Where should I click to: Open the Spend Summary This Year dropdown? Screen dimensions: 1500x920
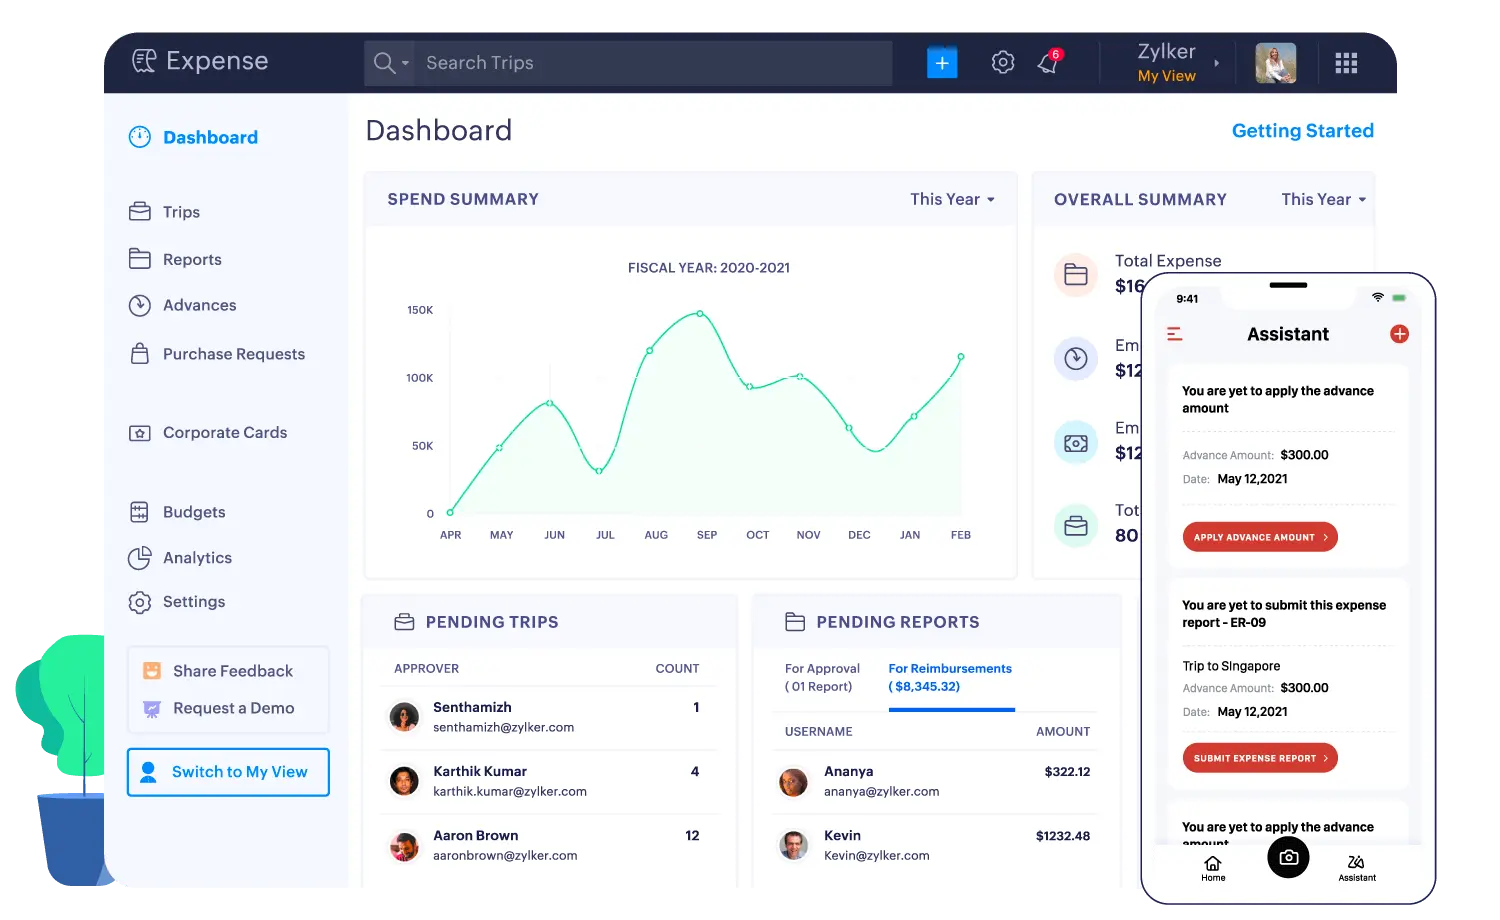(x=951, y=199)
